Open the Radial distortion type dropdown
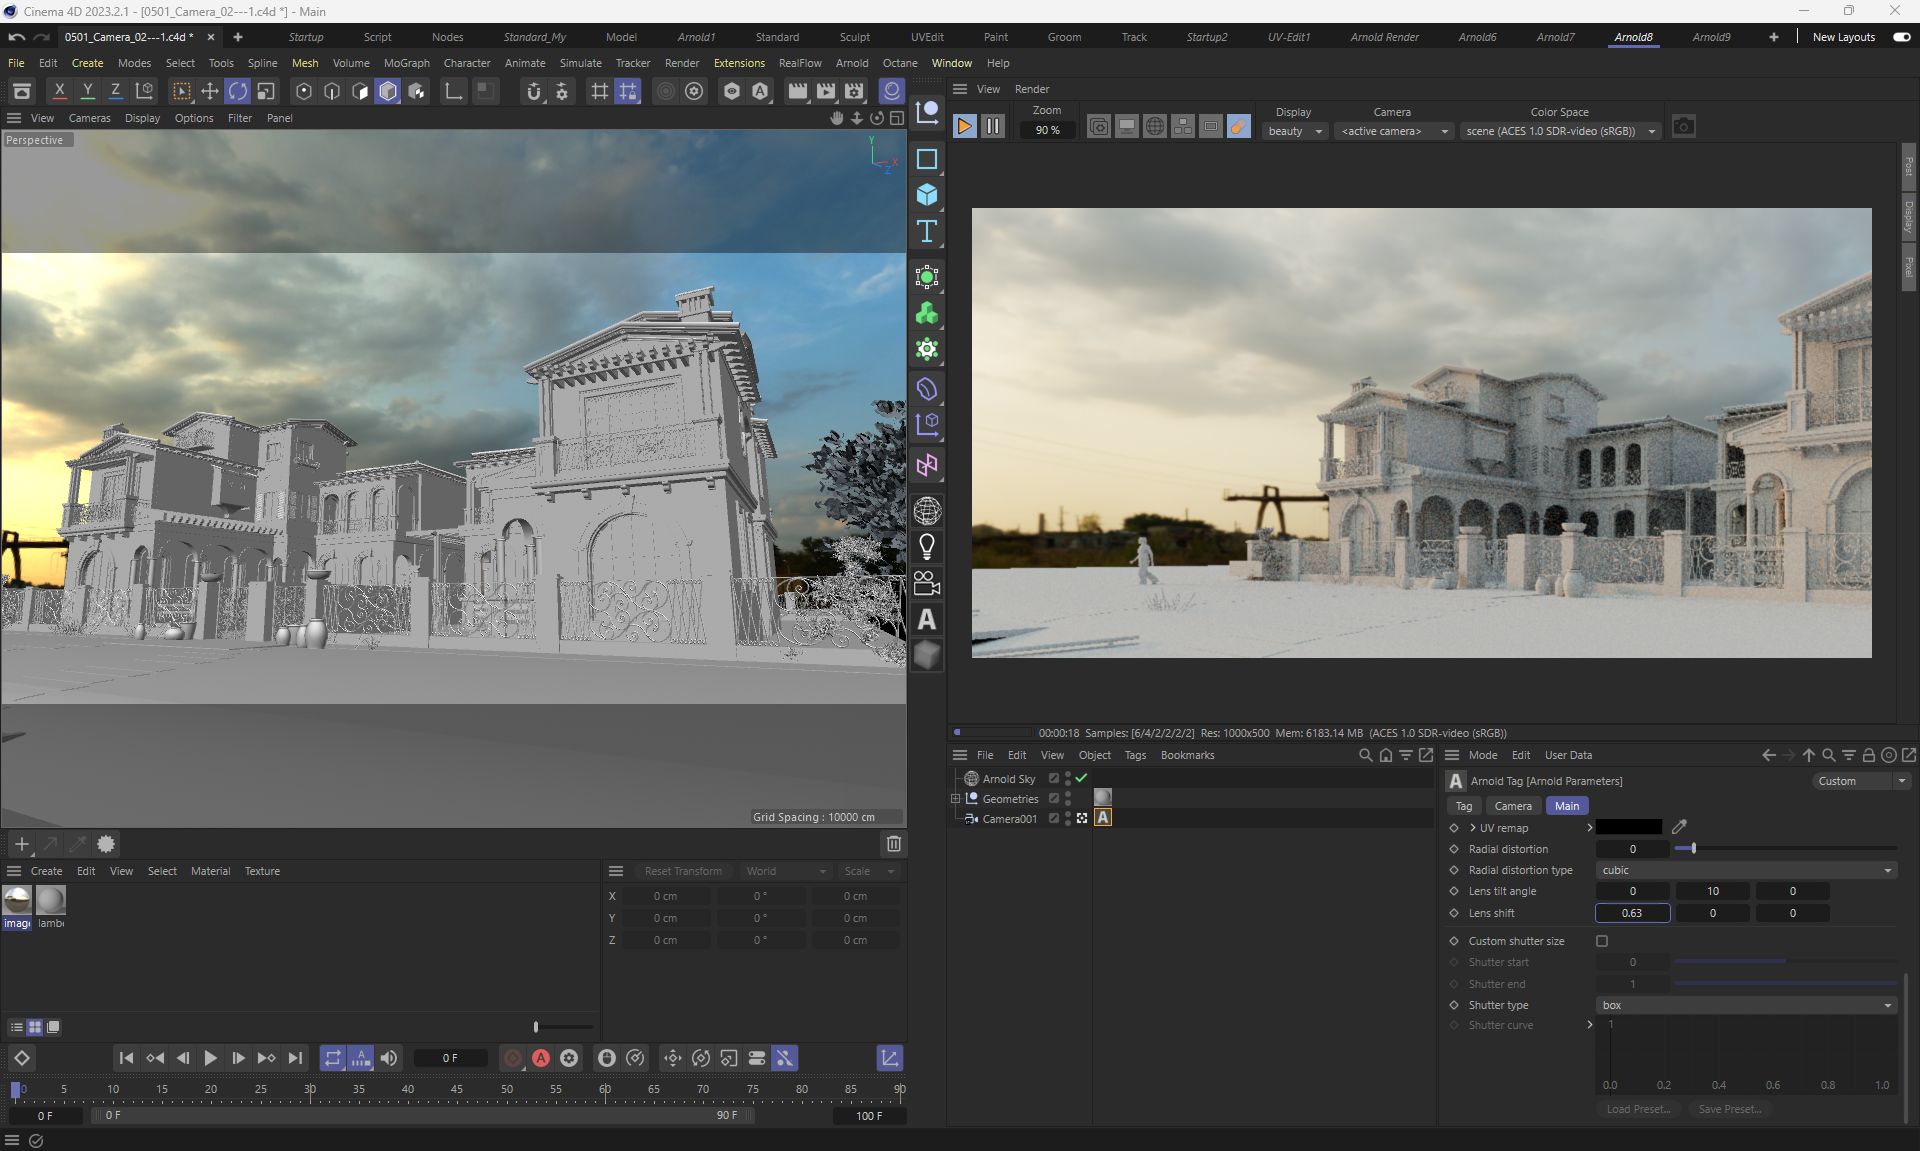 tap(1745, 870)
